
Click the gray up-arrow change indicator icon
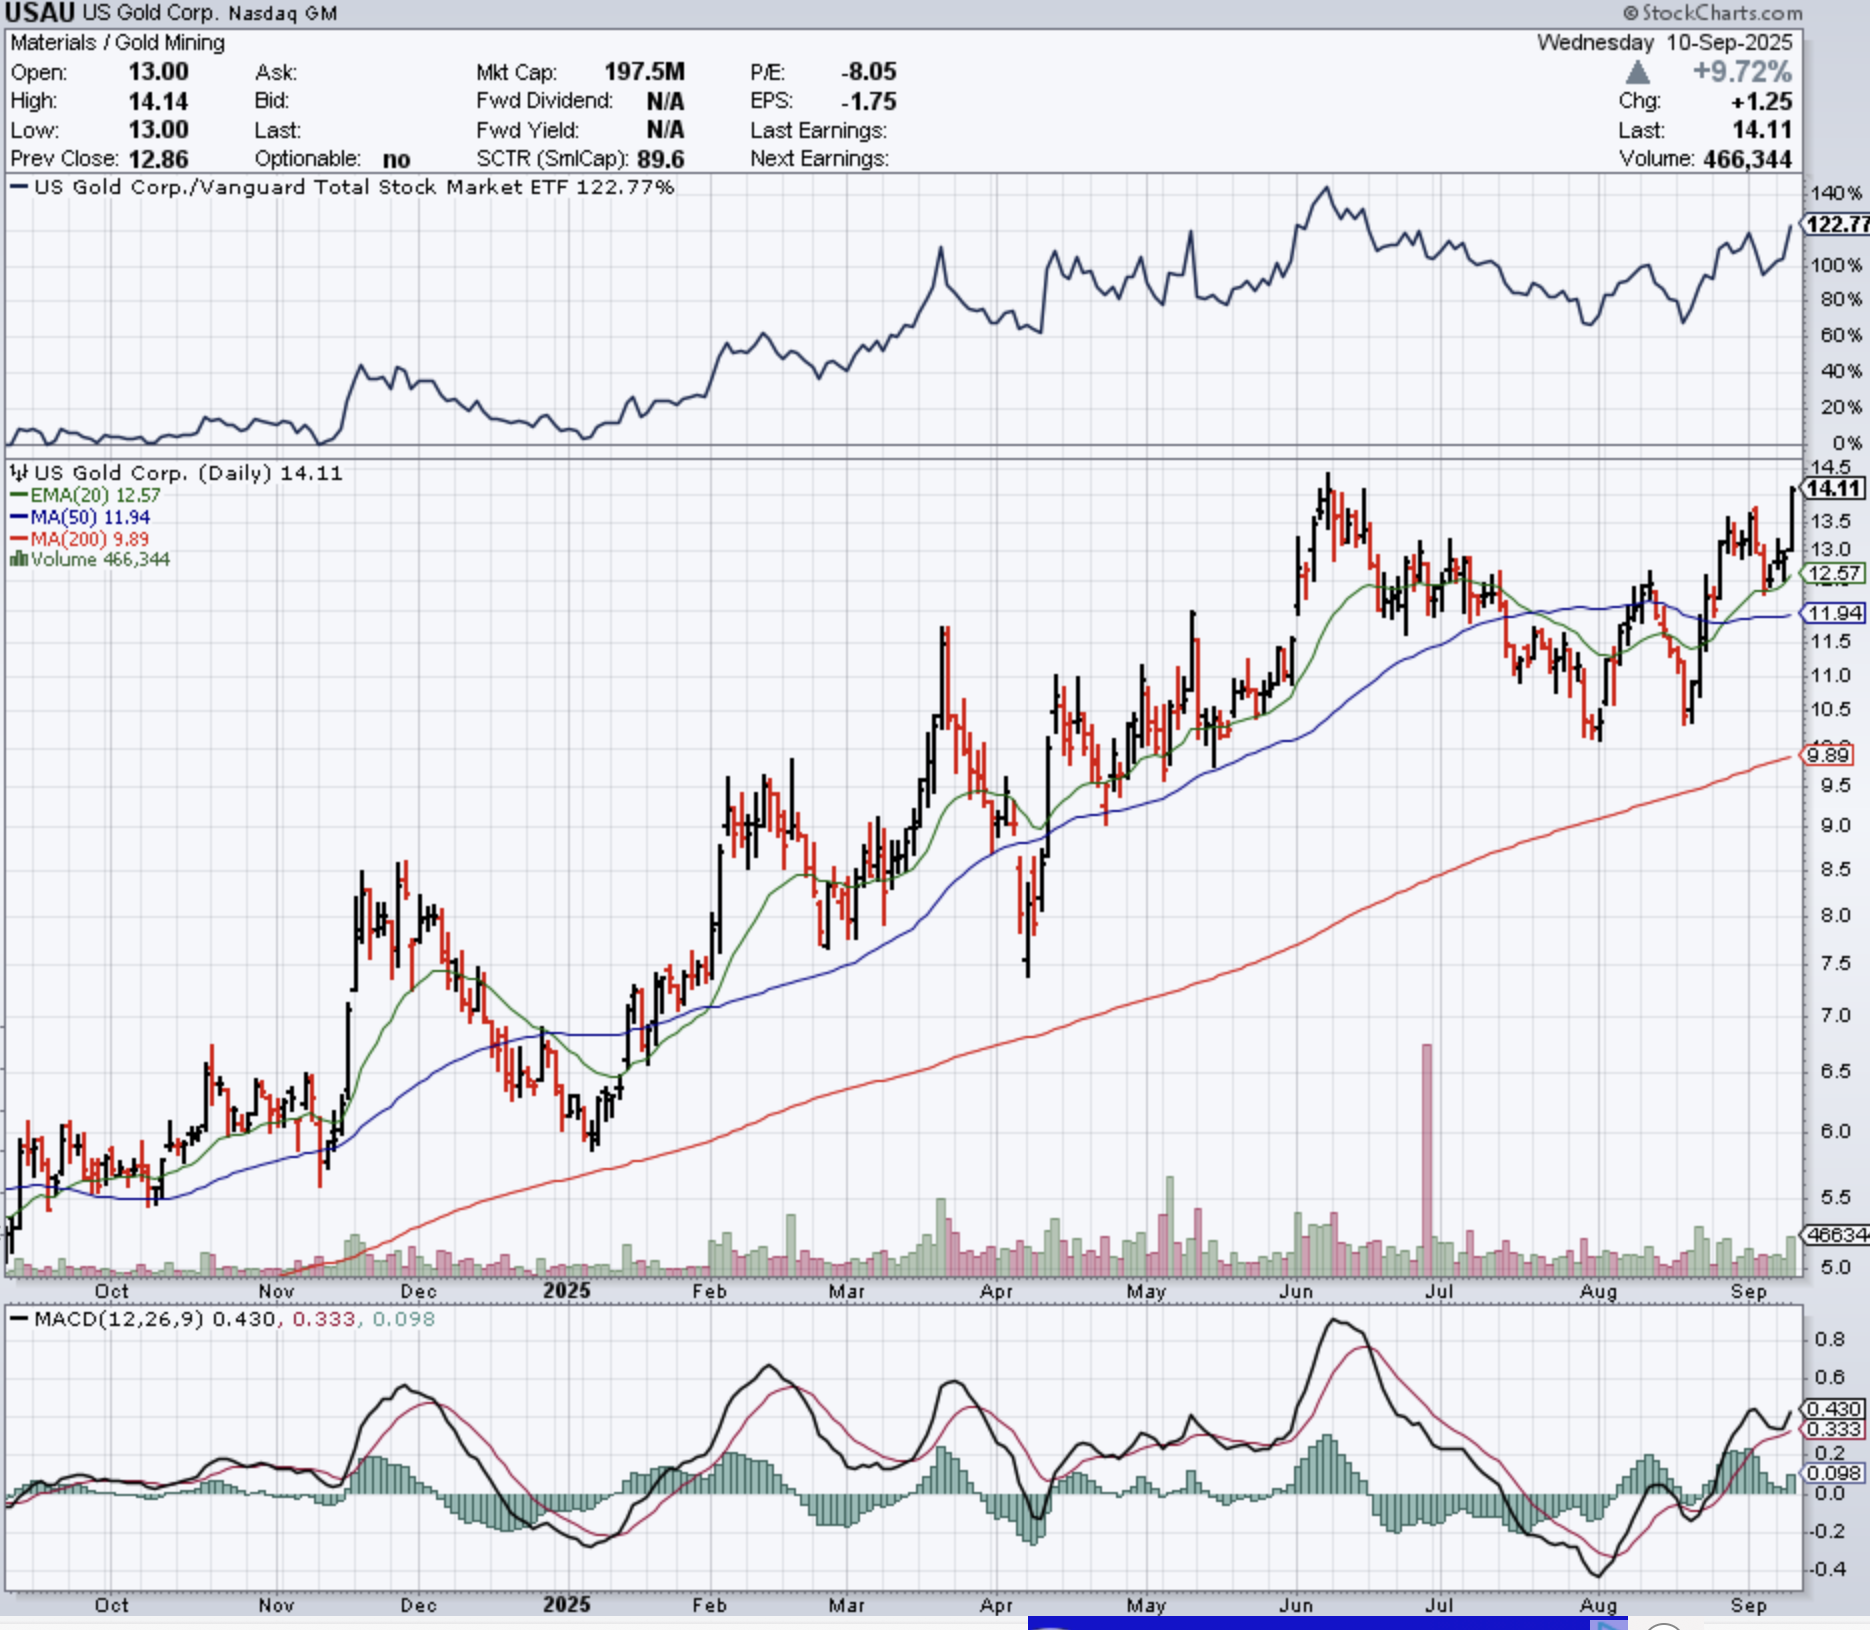click(x=1637, y=72)
